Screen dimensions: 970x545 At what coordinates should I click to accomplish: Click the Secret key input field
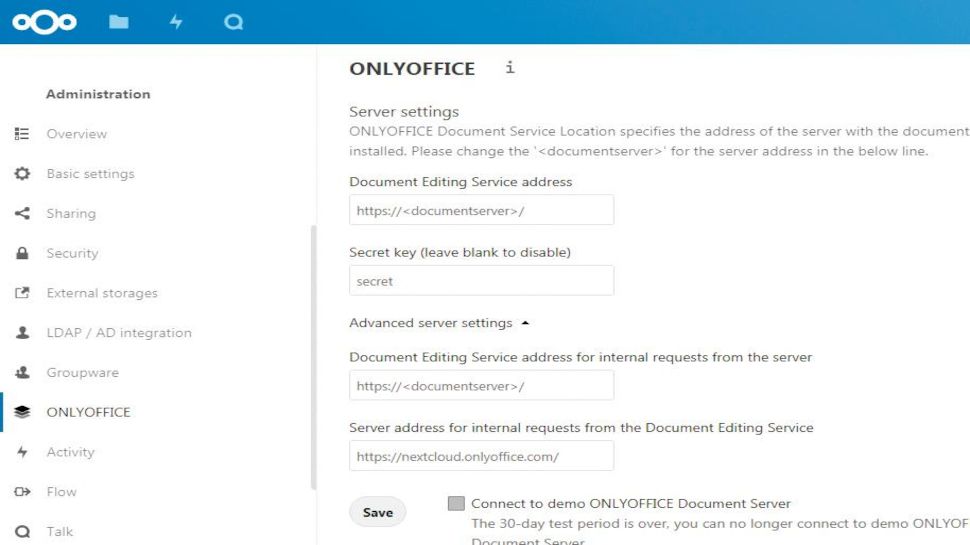[481, 281]
